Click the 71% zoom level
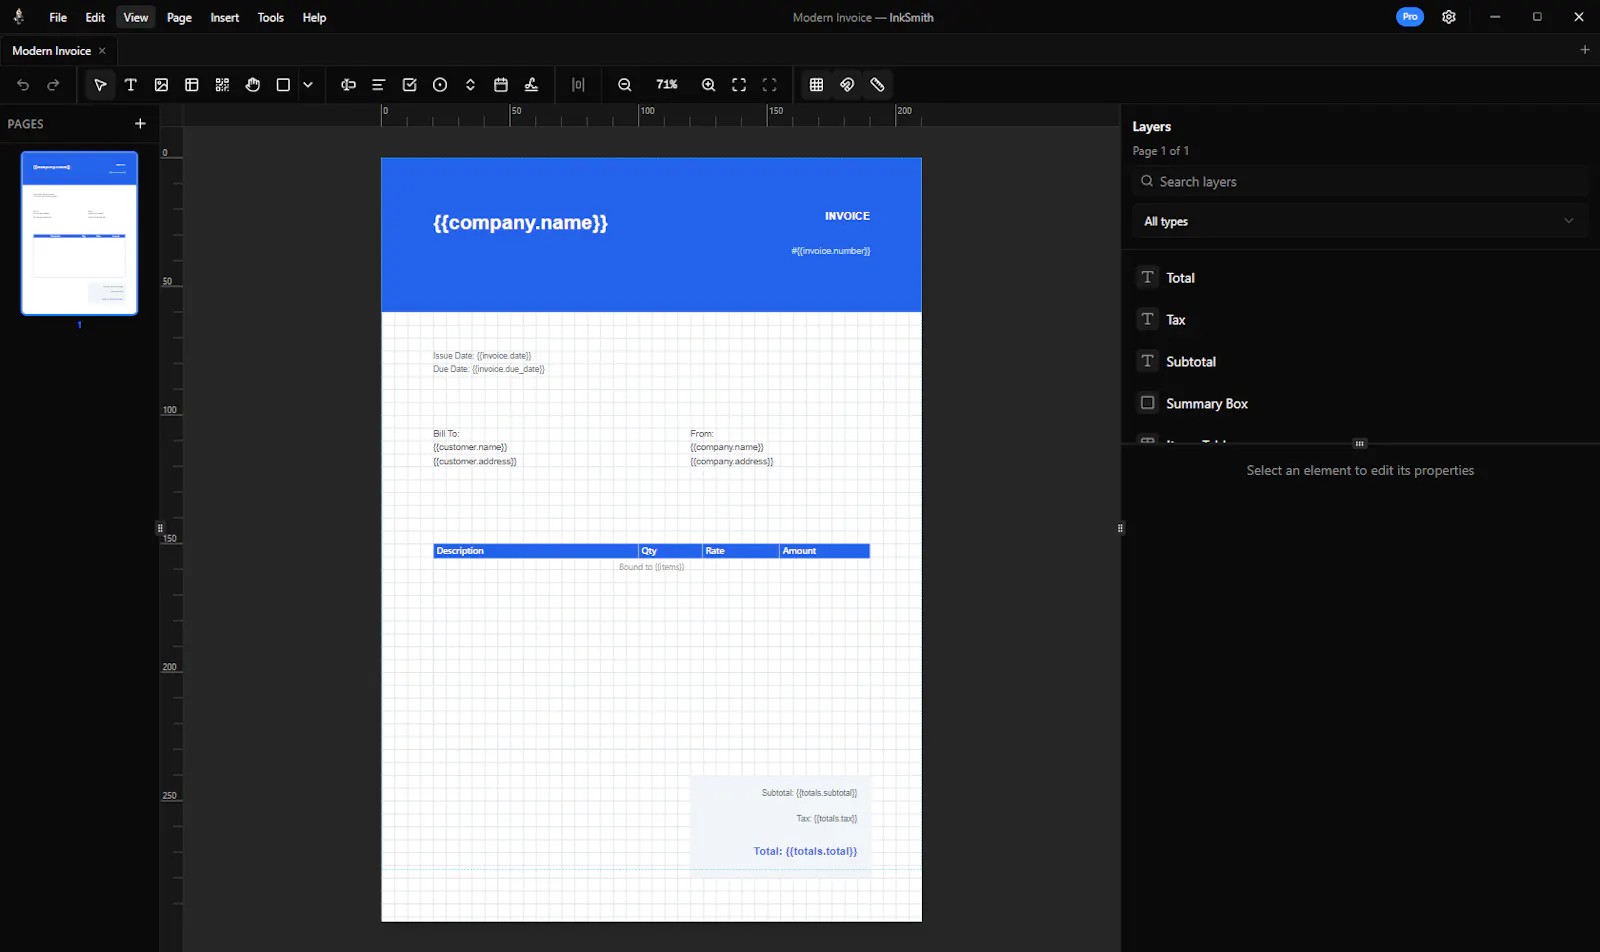The width and height of the screenshot is (1600, 952). (667, 85)
